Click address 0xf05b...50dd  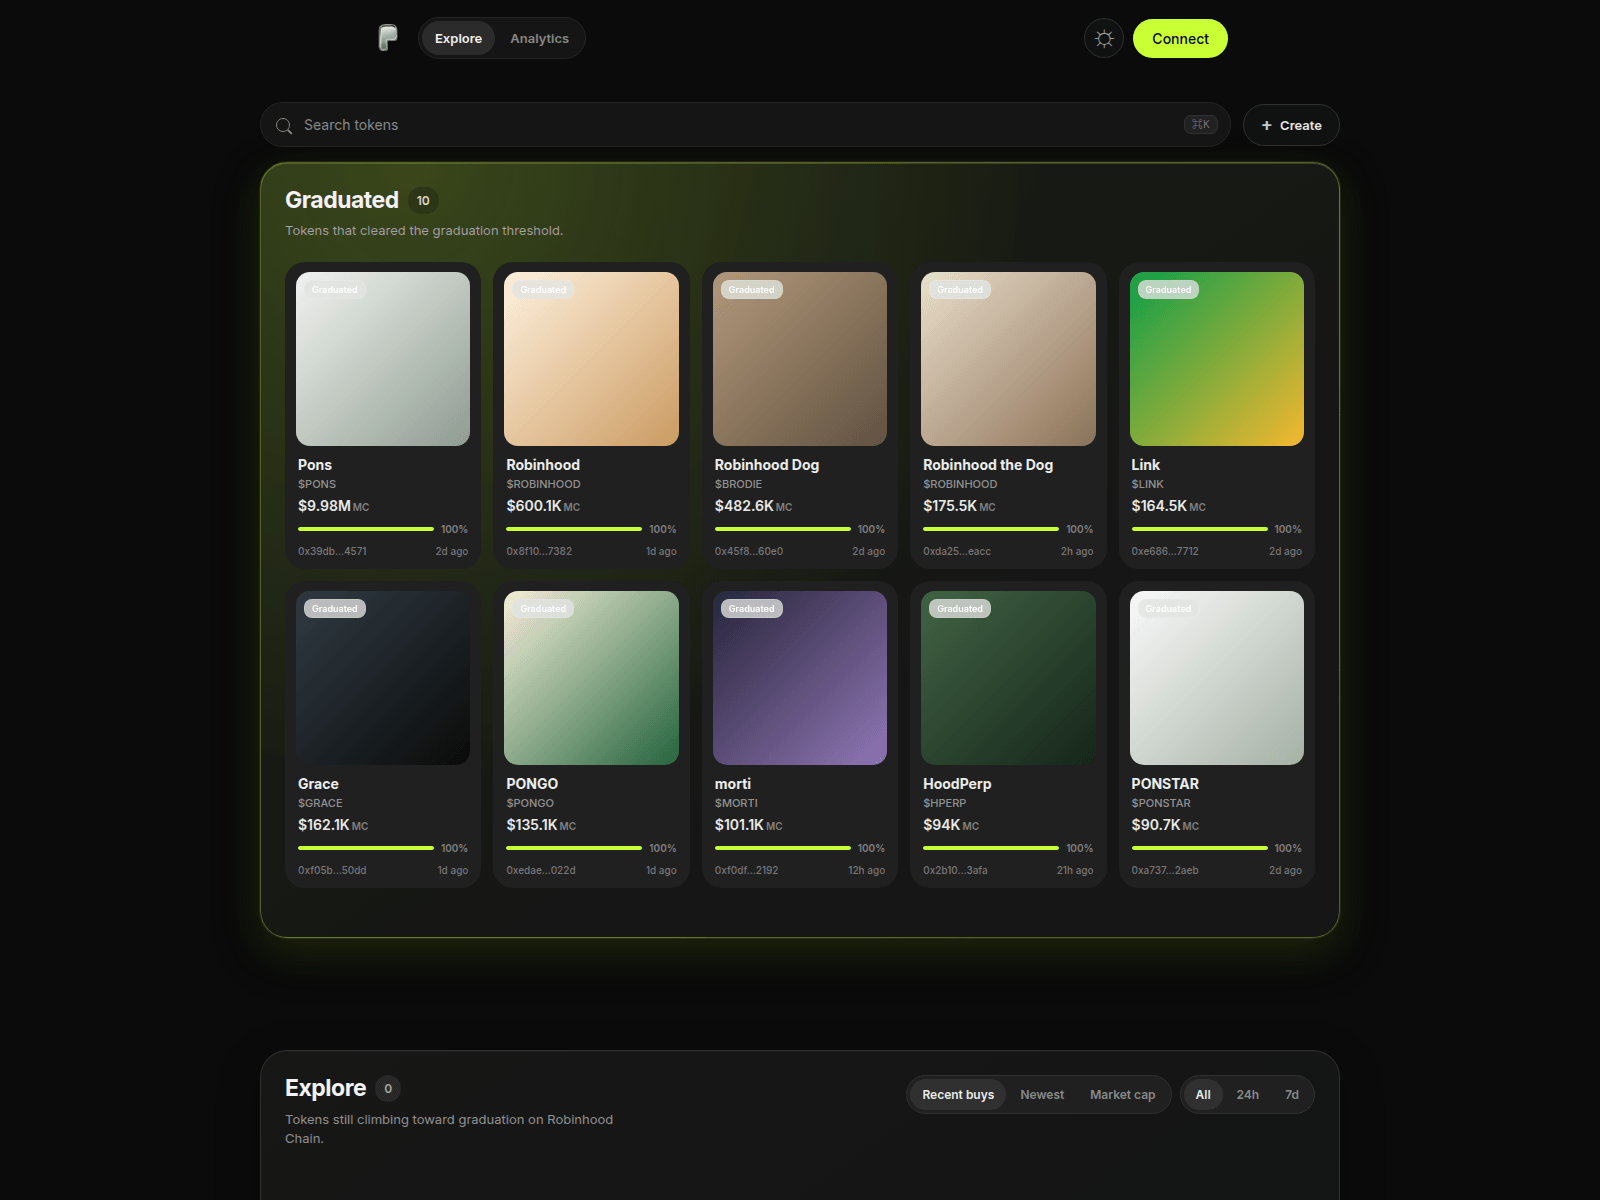(x=332, y=870)
